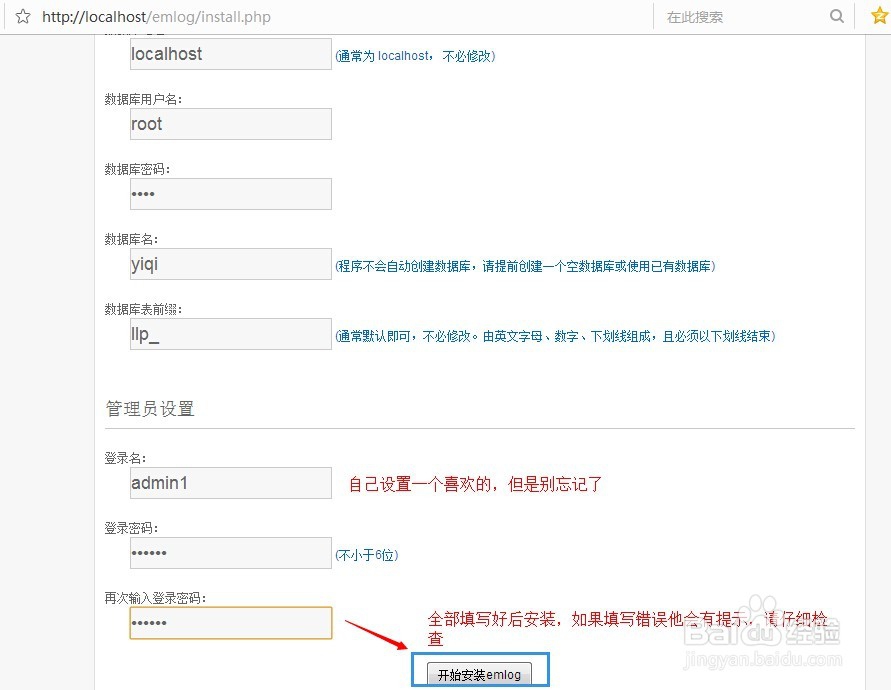
Task: Click the 数据库名 label
Action: tap(131, 239)
